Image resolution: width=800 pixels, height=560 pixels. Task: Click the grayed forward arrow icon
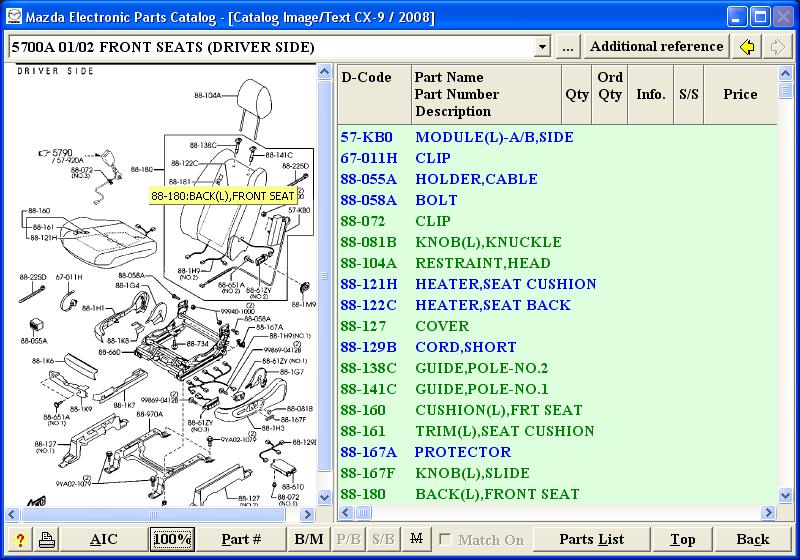(778, 47)
